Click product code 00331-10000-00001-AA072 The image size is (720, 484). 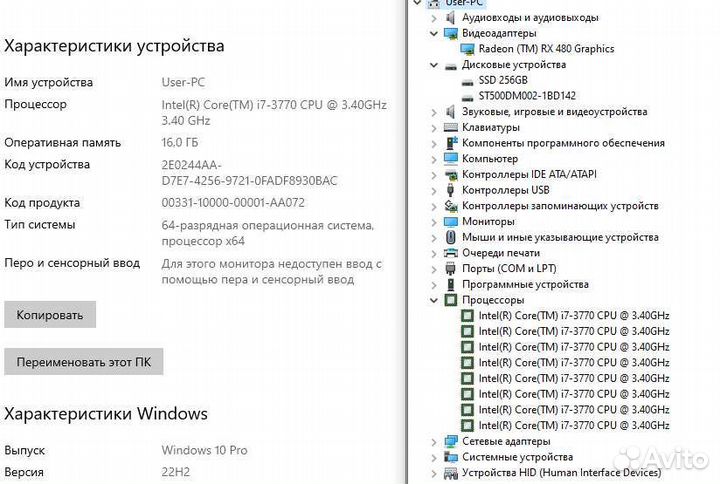tap(233, 203)
